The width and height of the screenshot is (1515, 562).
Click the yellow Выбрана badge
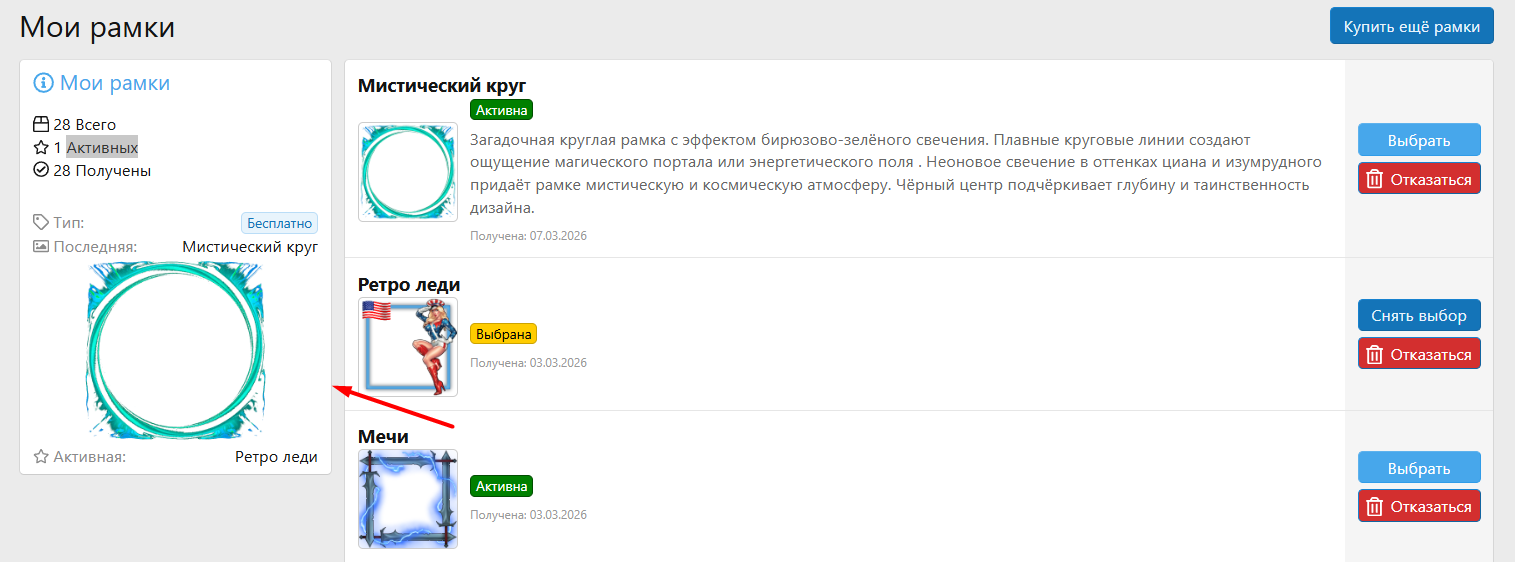(503, 334)
